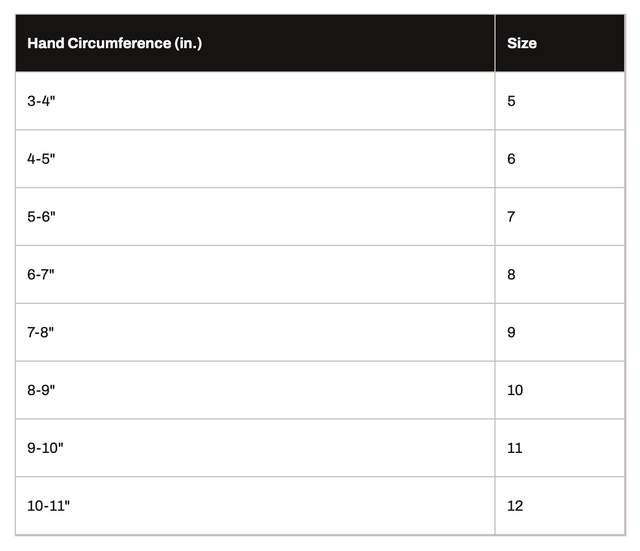Select the 10-11" circumference cell
The width and height of the screenshot is (640, 551).
click(x=255, y=506)
